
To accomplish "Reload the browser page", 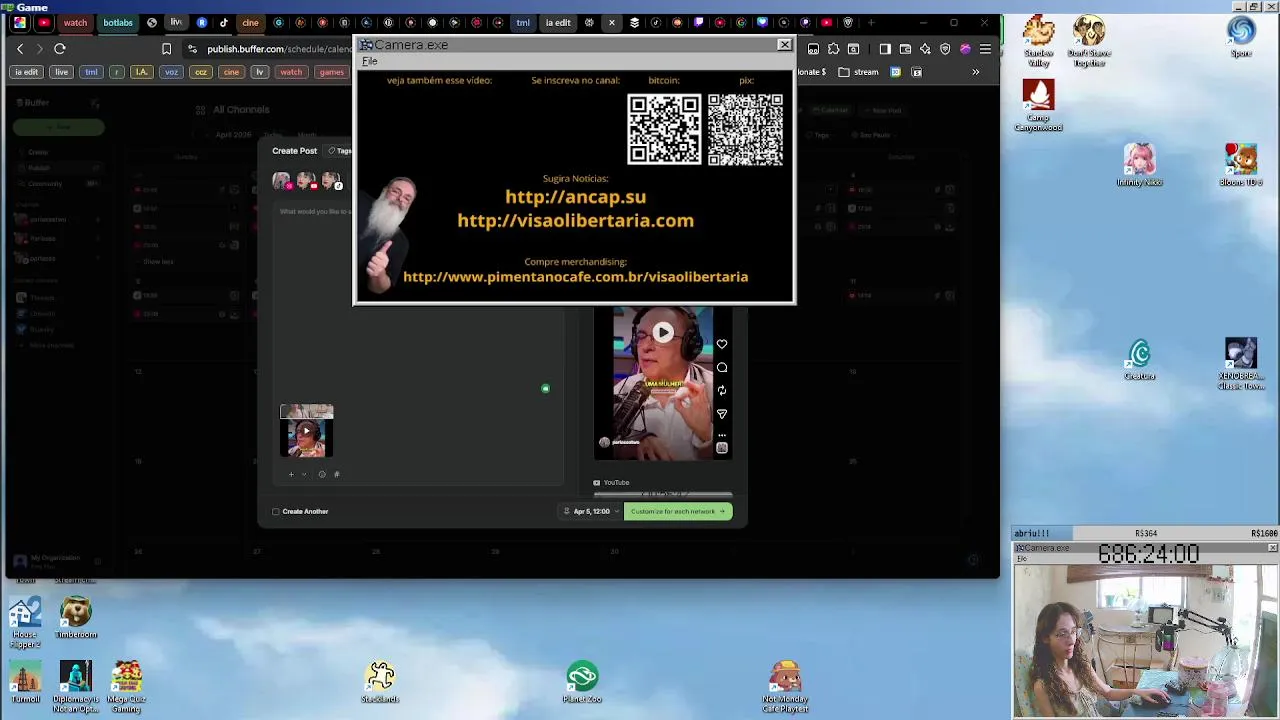I will coord(60,48).
